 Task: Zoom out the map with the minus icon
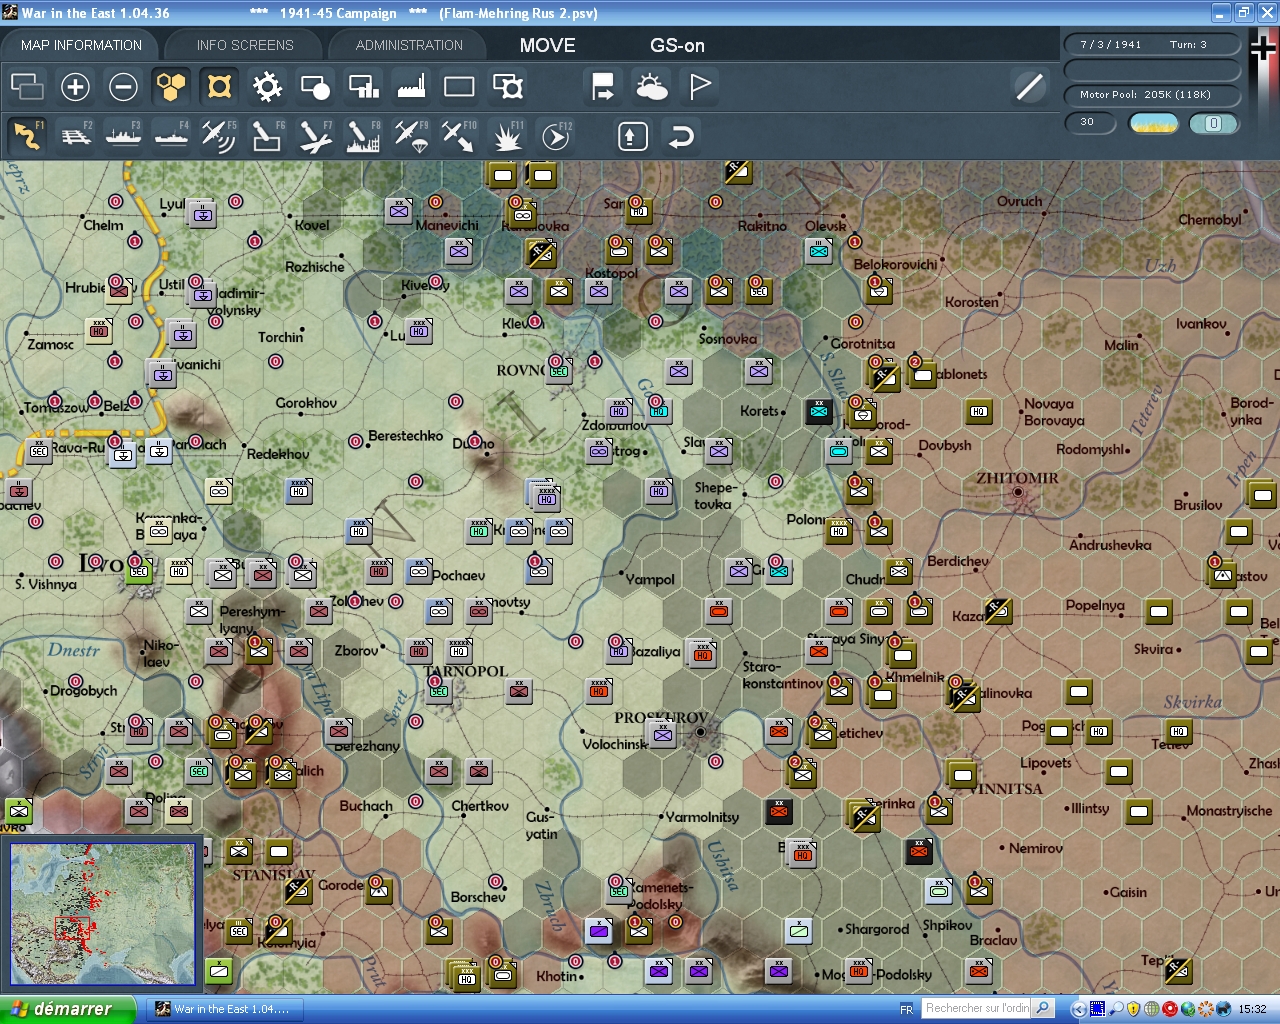point(123,87)
